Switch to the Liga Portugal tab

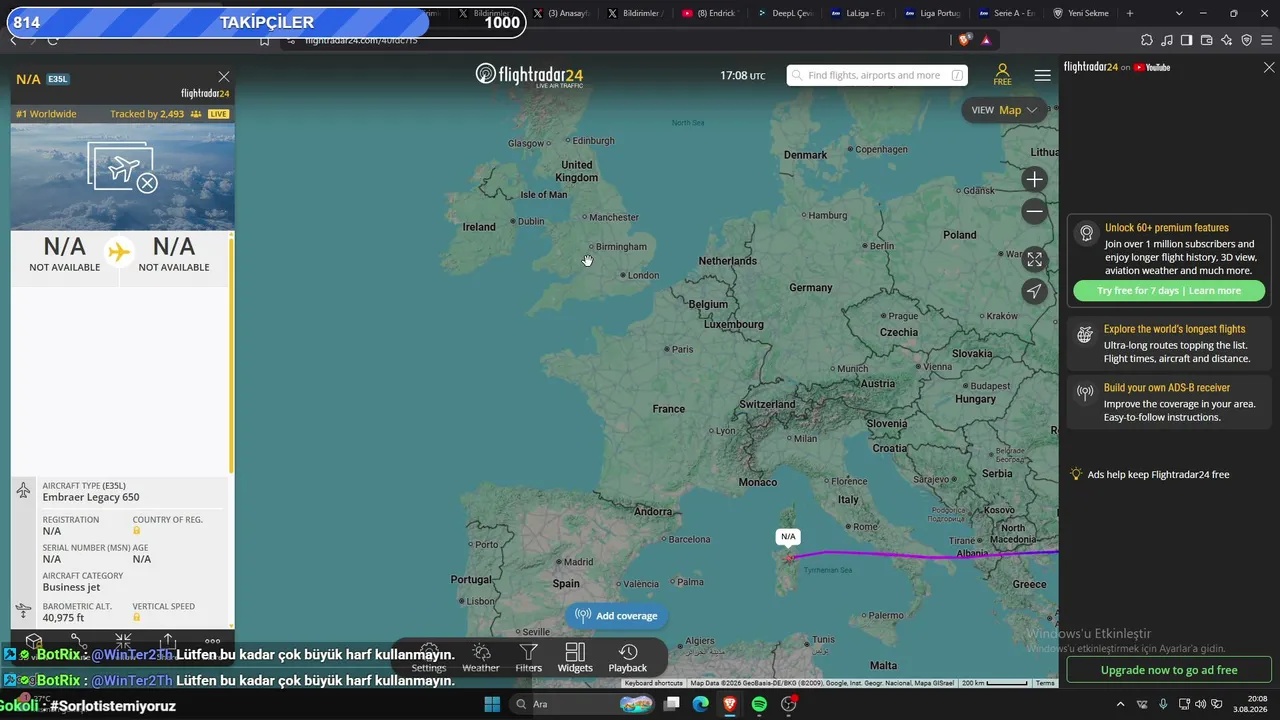(x=933, y=13)
